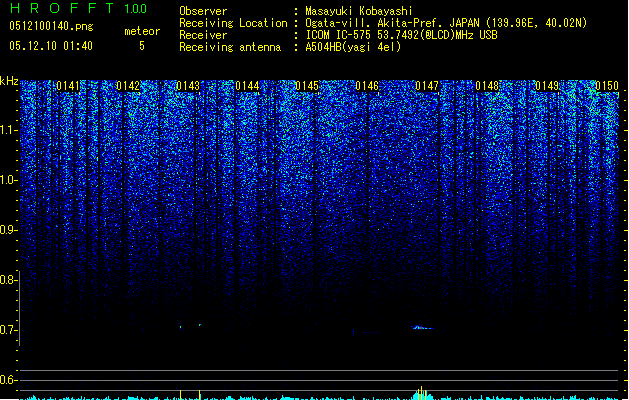The image size is (629, 400).
Task: Click the bright meteor echo near 0147
Action: (422, 327)
